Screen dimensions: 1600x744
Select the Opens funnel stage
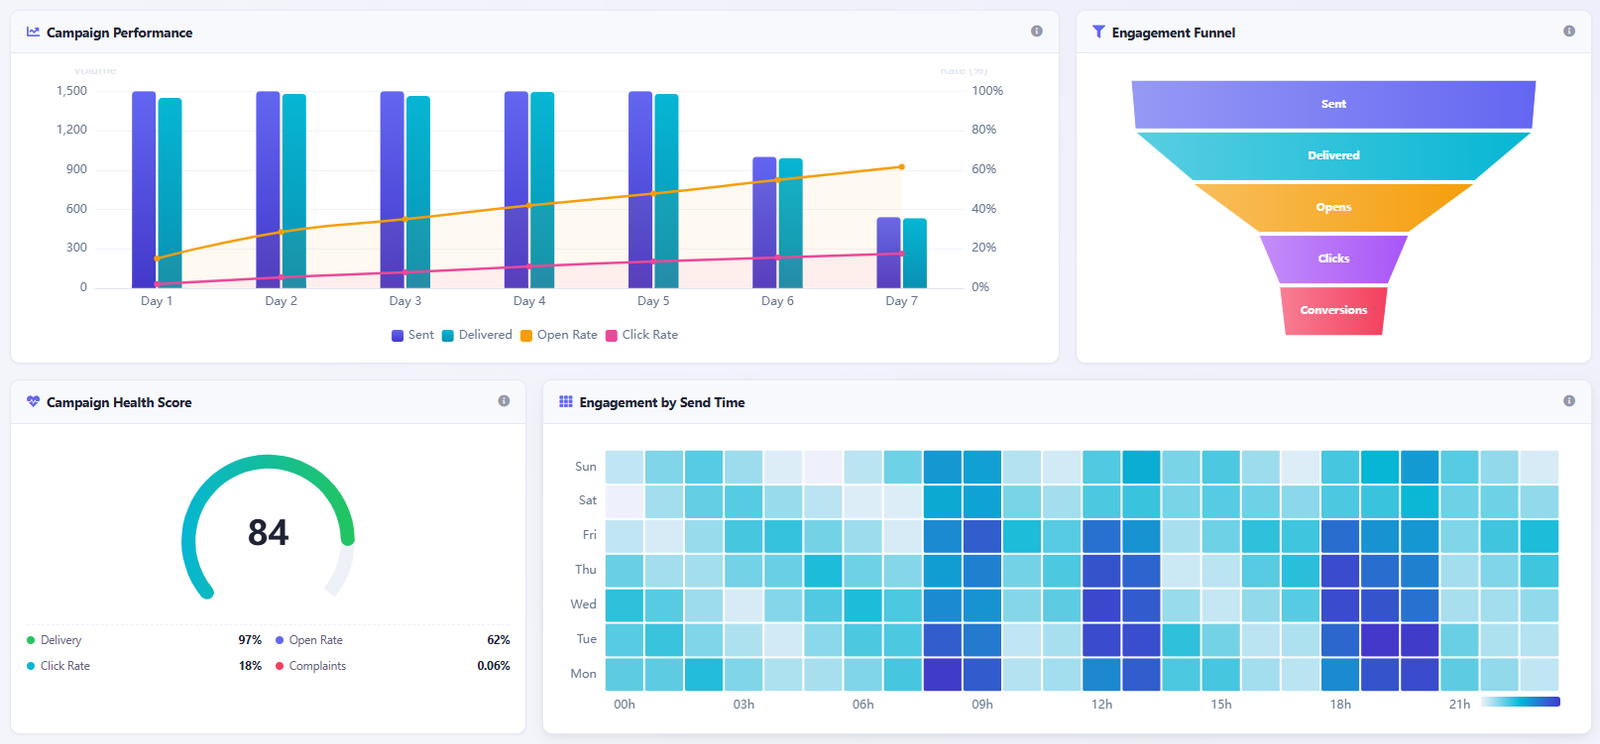click(1334, 207)
